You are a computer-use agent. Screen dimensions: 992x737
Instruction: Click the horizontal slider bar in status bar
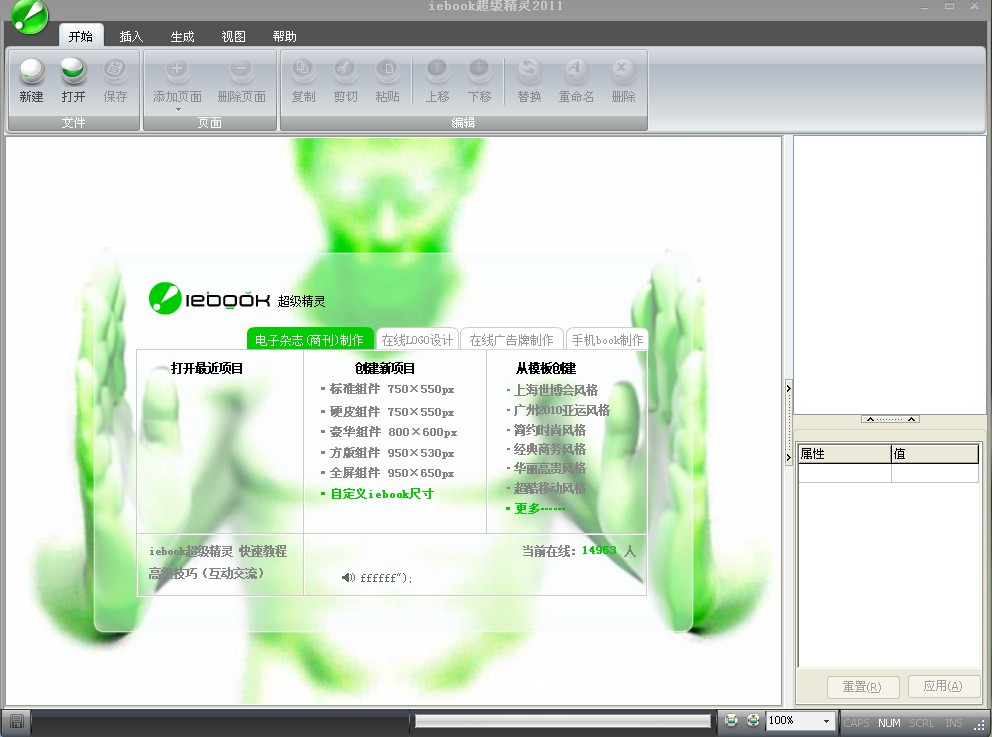[561, 721]
